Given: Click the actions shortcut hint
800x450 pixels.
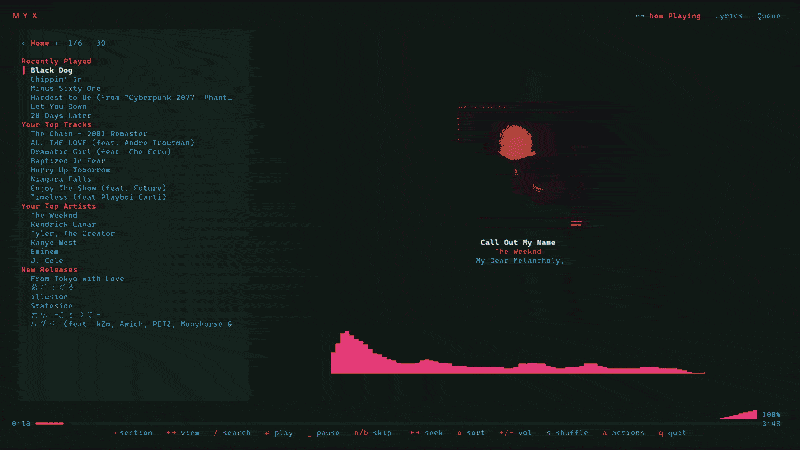Looking at the screenshot, I should coord(623,433).
